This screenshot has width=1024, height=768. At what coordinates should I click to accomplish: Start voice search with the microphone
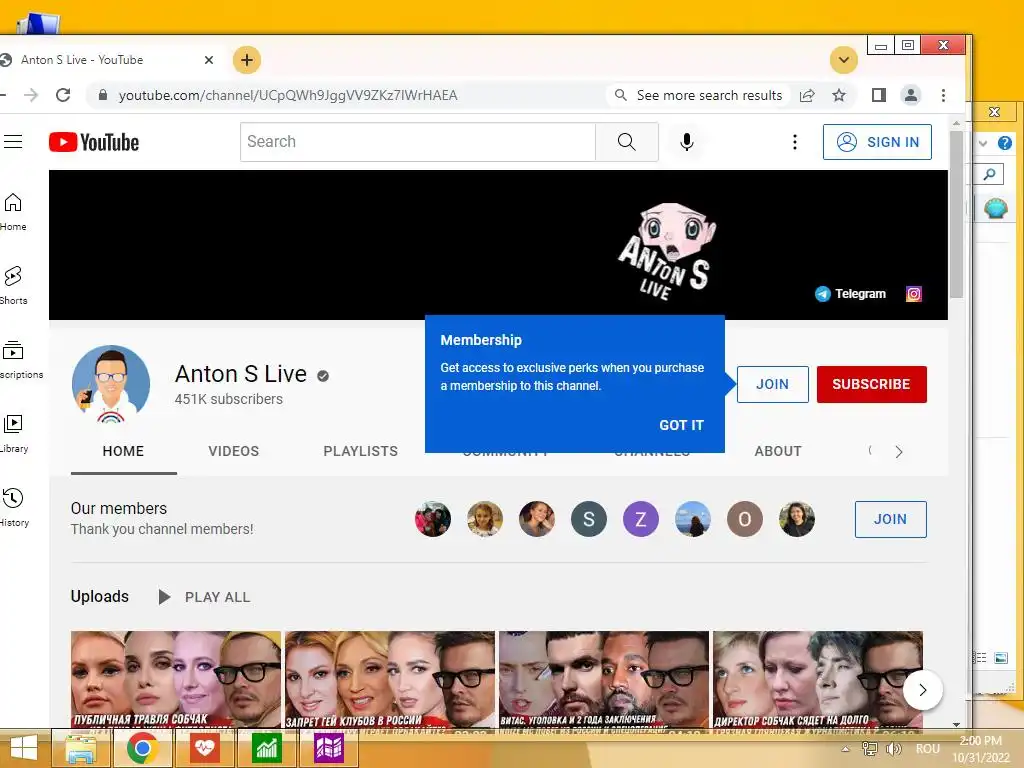coord(686,142)
